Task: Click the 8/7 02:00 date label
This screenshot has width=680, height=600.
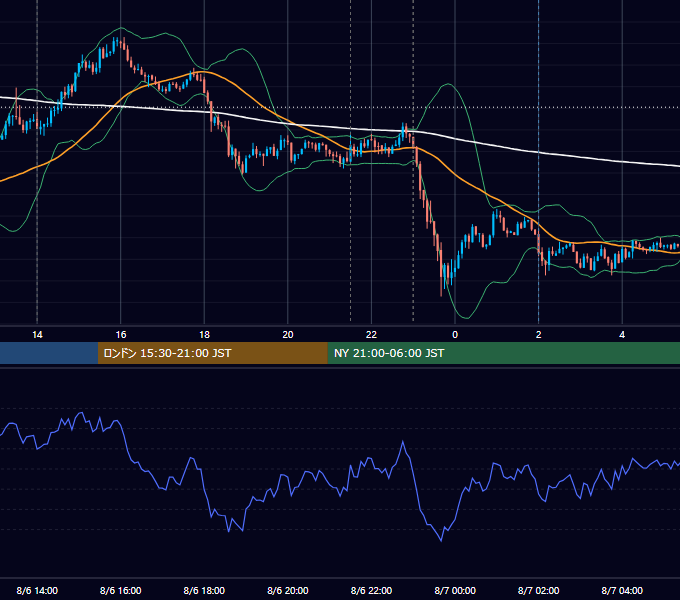Action: click(x=539, y=590)
